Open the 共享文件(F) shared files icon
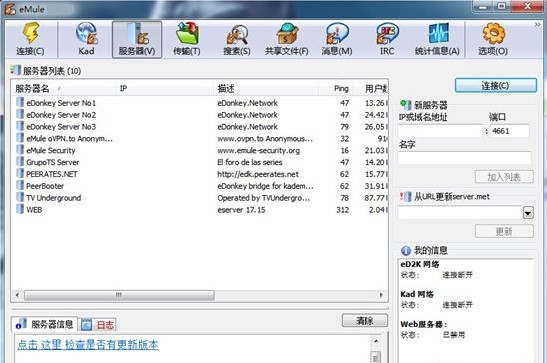The image size is (547, 363). [287, 39]
